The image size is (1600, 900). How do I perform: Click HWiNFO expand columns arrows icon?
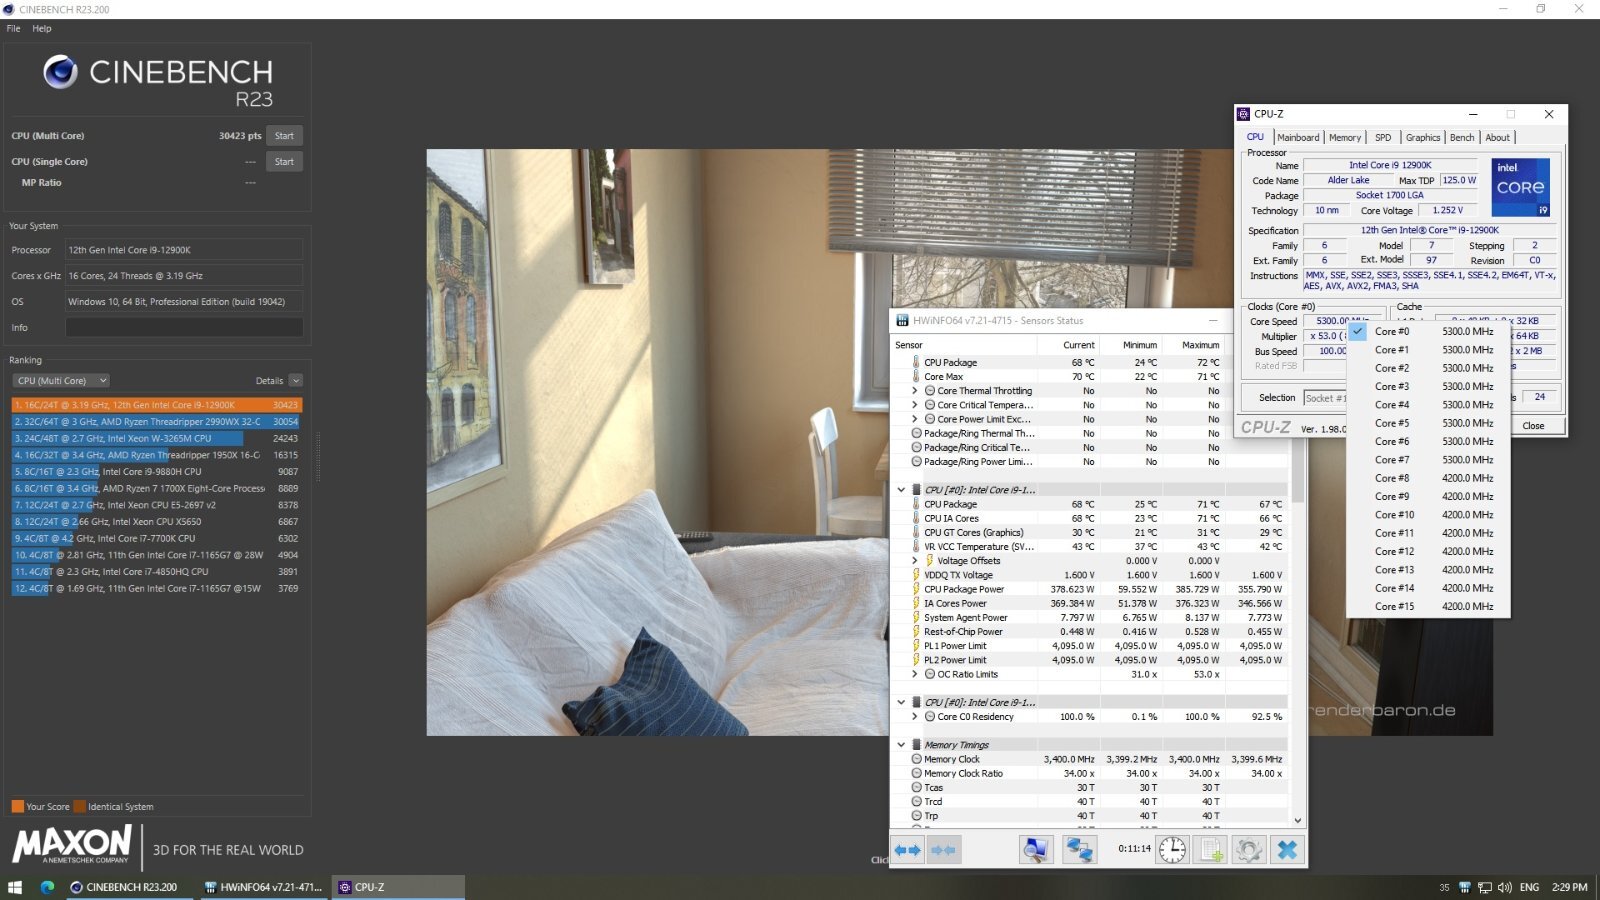907,850
